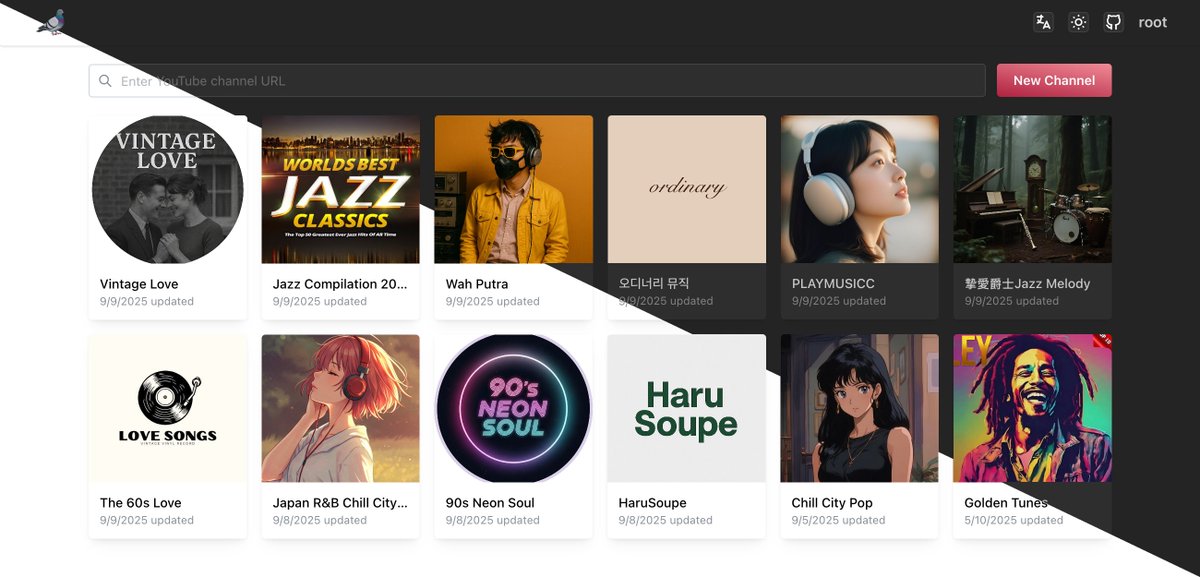The image size is (1200, 577).
Task: Click the pigeon logo icon
Action: click(x=50, y=22)
